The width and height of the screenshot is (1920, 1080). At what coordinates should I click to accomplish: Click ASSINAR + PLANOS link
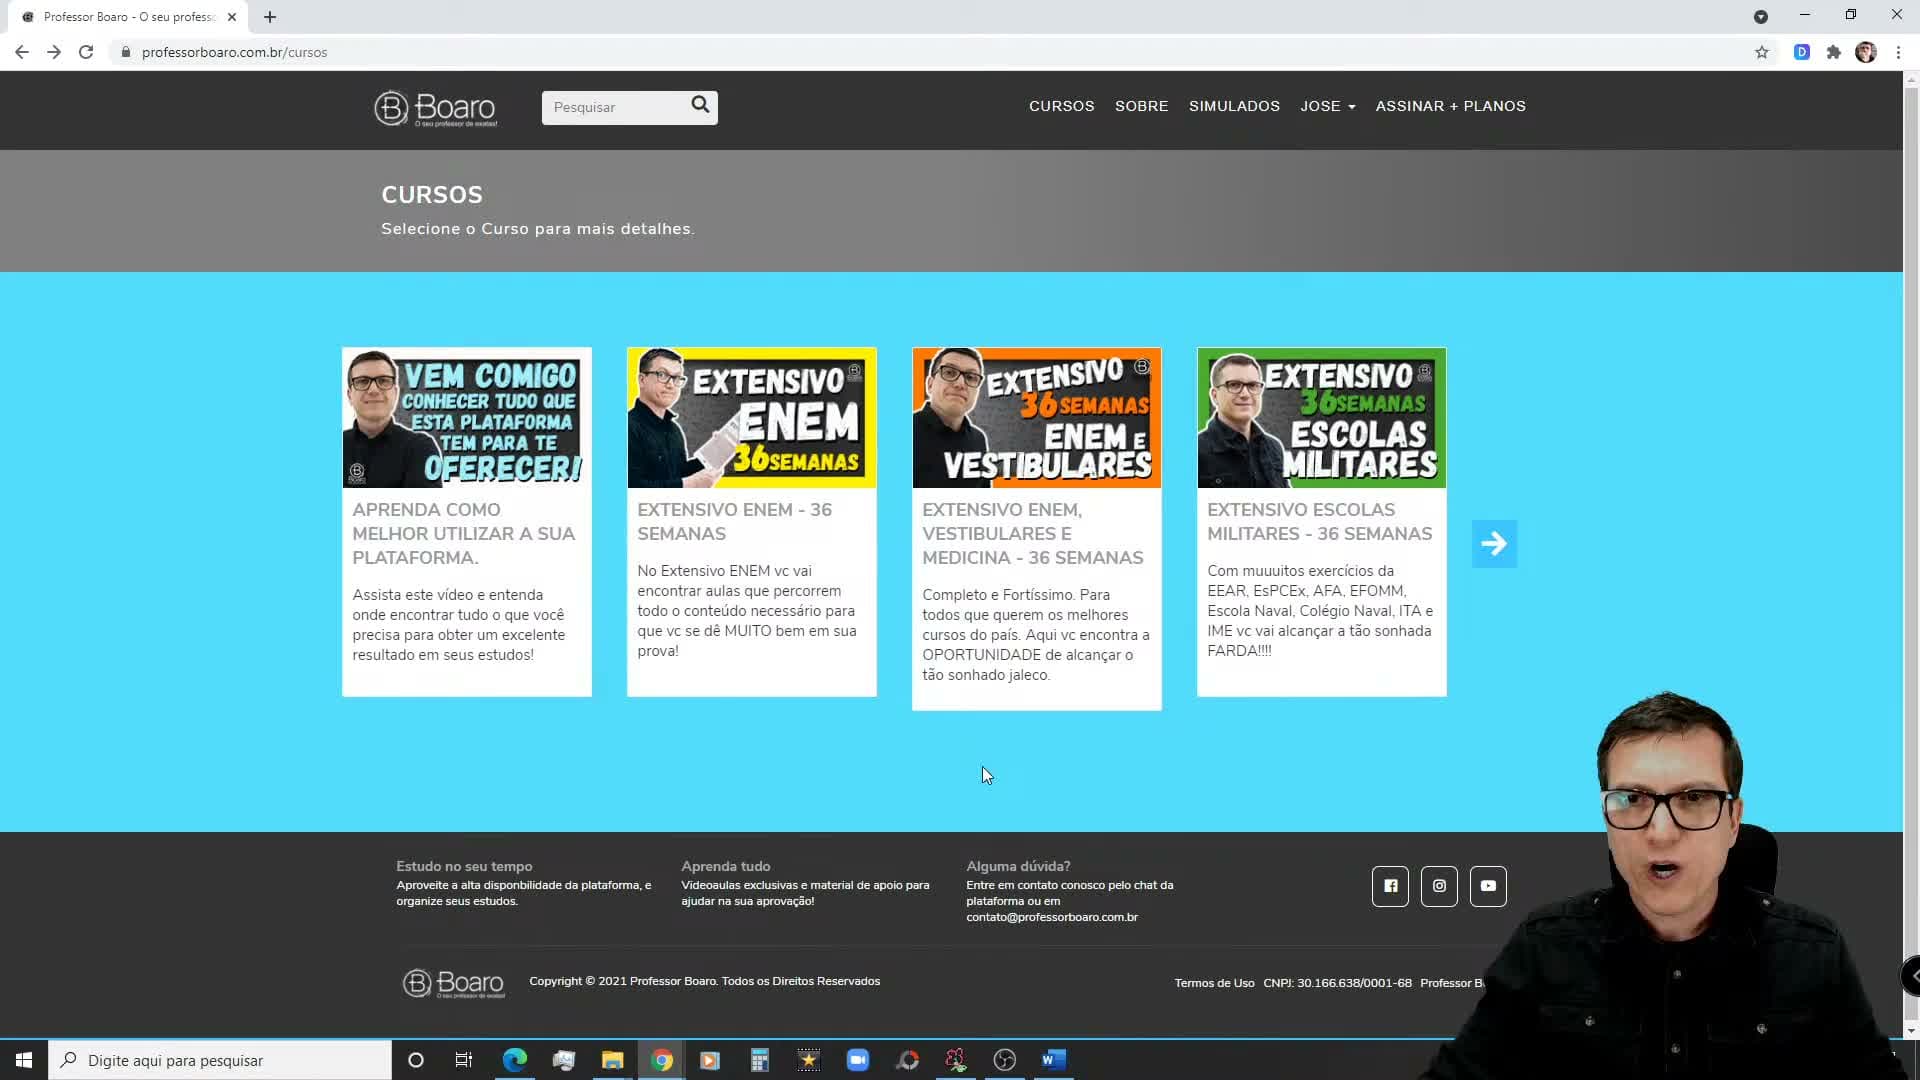point(1450,106)
